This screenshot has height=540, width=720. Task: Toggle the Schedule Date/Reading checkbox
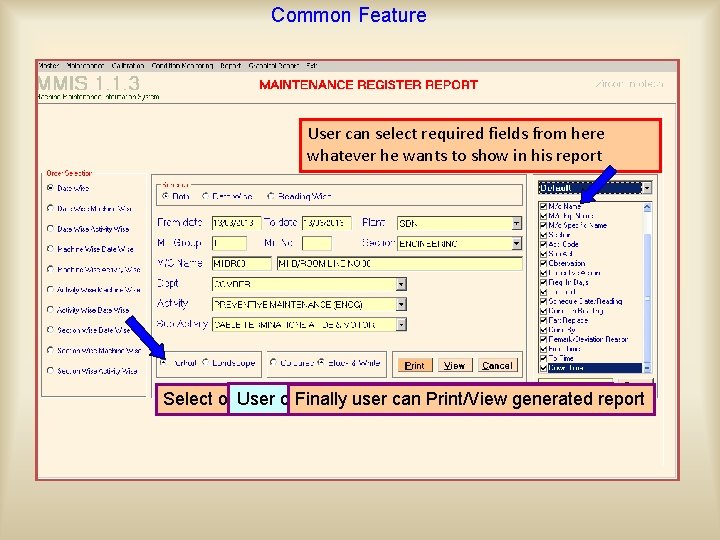544,301
